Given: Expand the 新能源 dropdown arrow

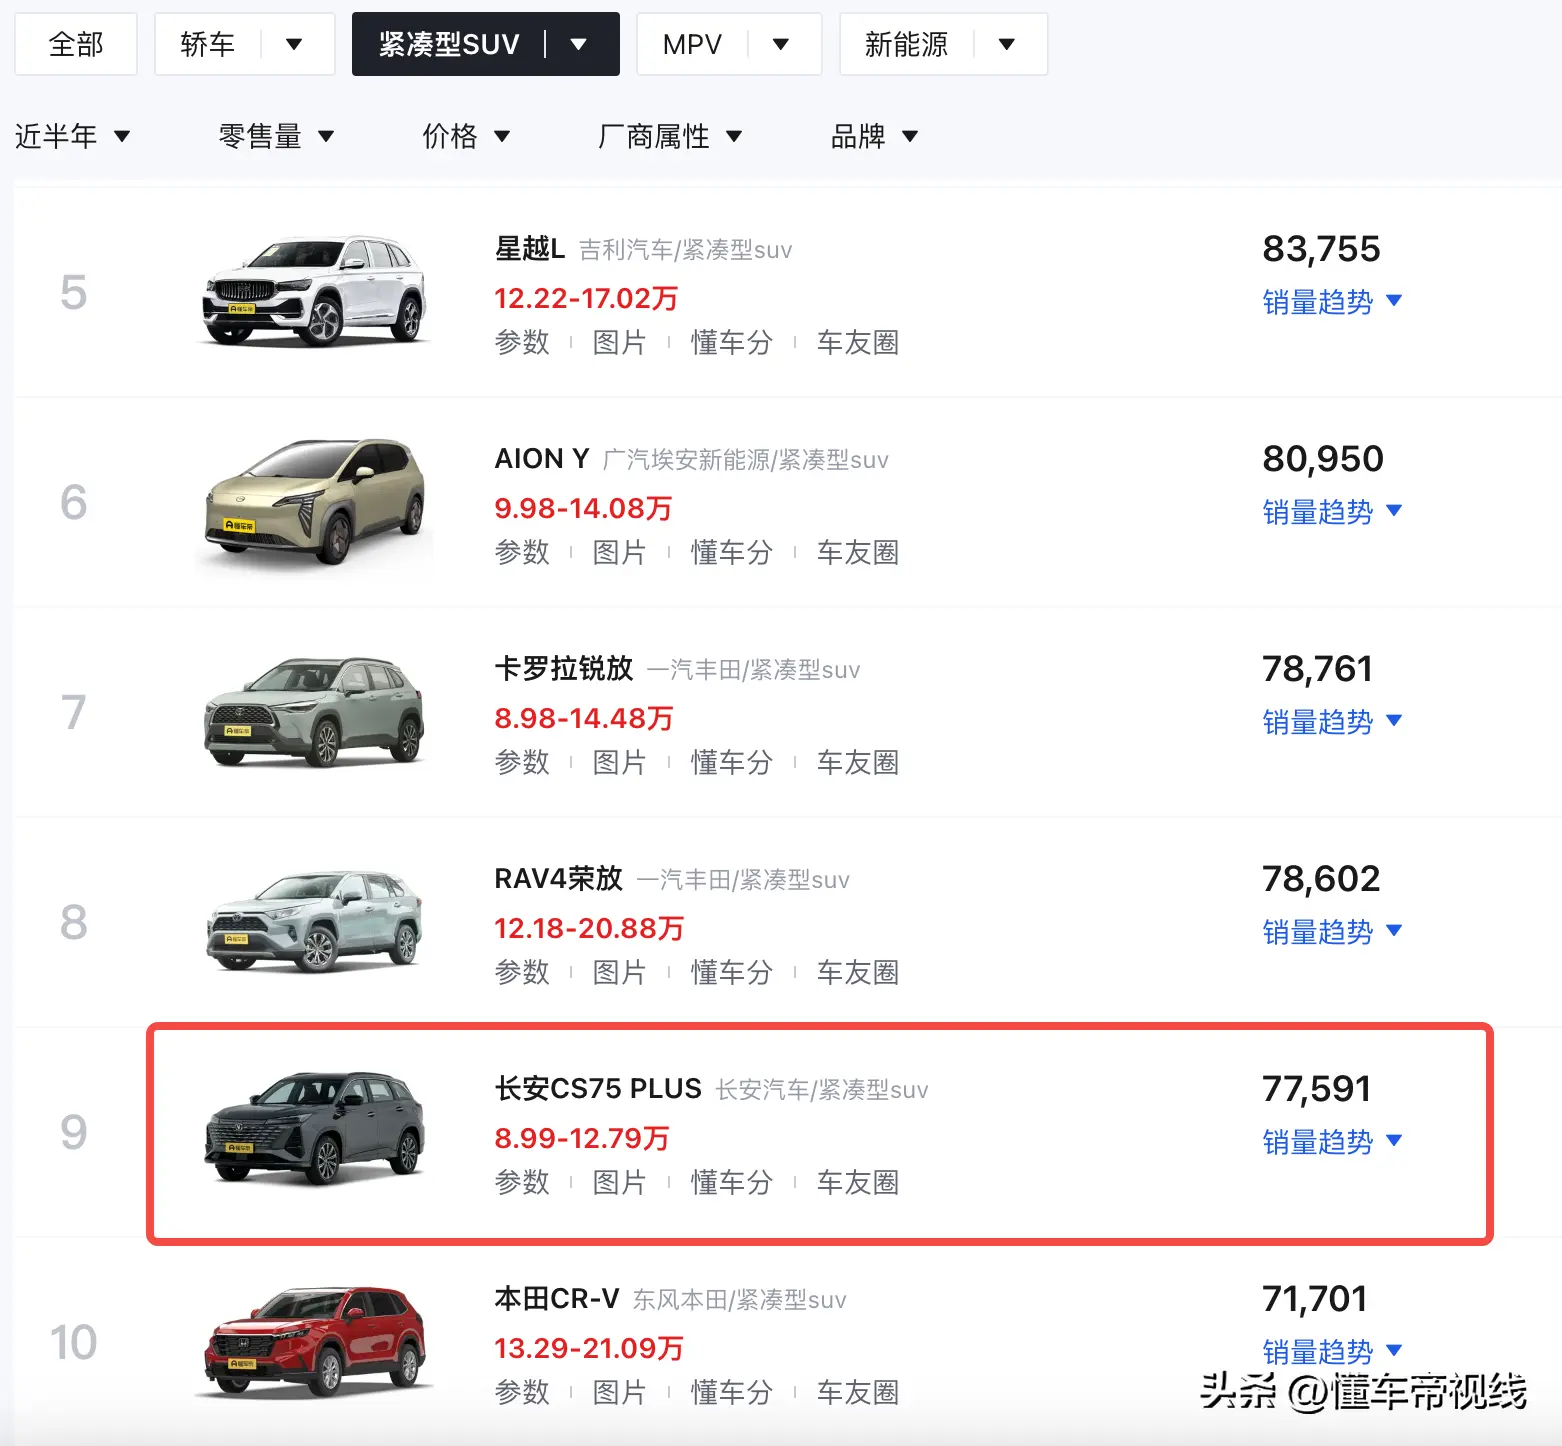Looking at the screenshot, I should coord(1007,44).
